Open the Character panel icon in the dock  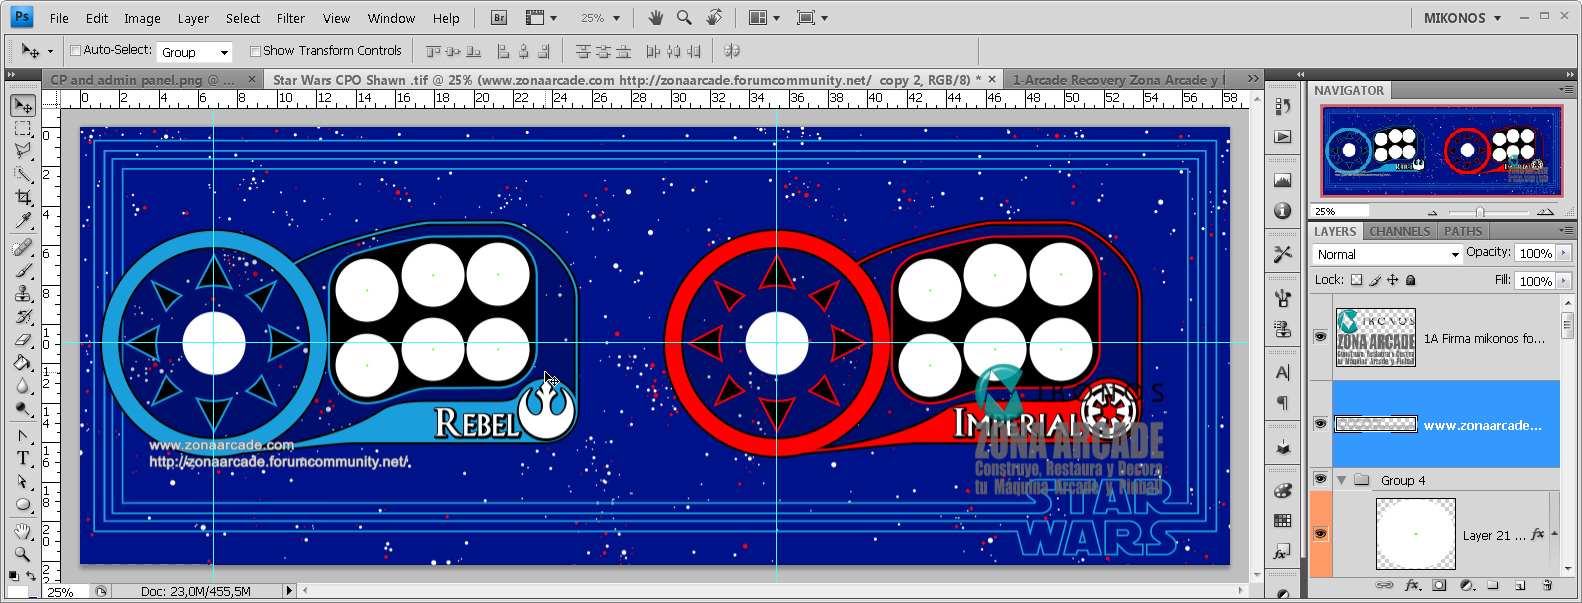[1283, 372]
